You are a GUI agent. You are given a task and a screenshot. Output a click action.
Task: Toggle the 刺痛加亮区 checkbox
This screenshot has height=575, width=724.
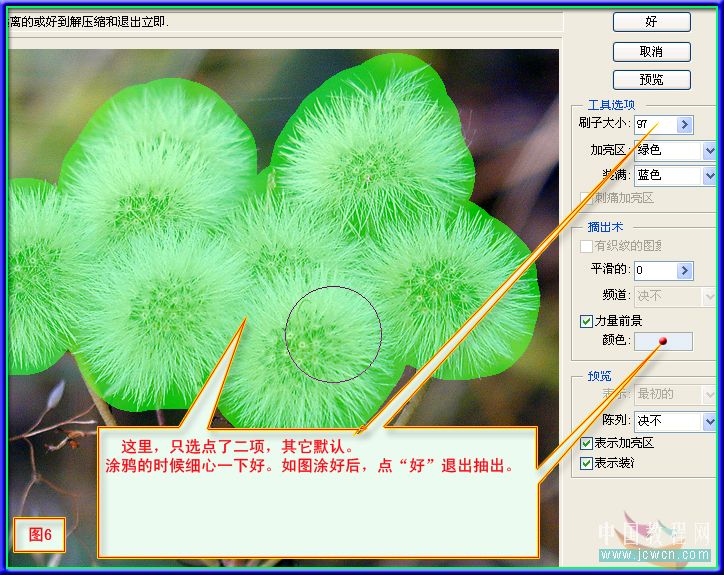586,199
